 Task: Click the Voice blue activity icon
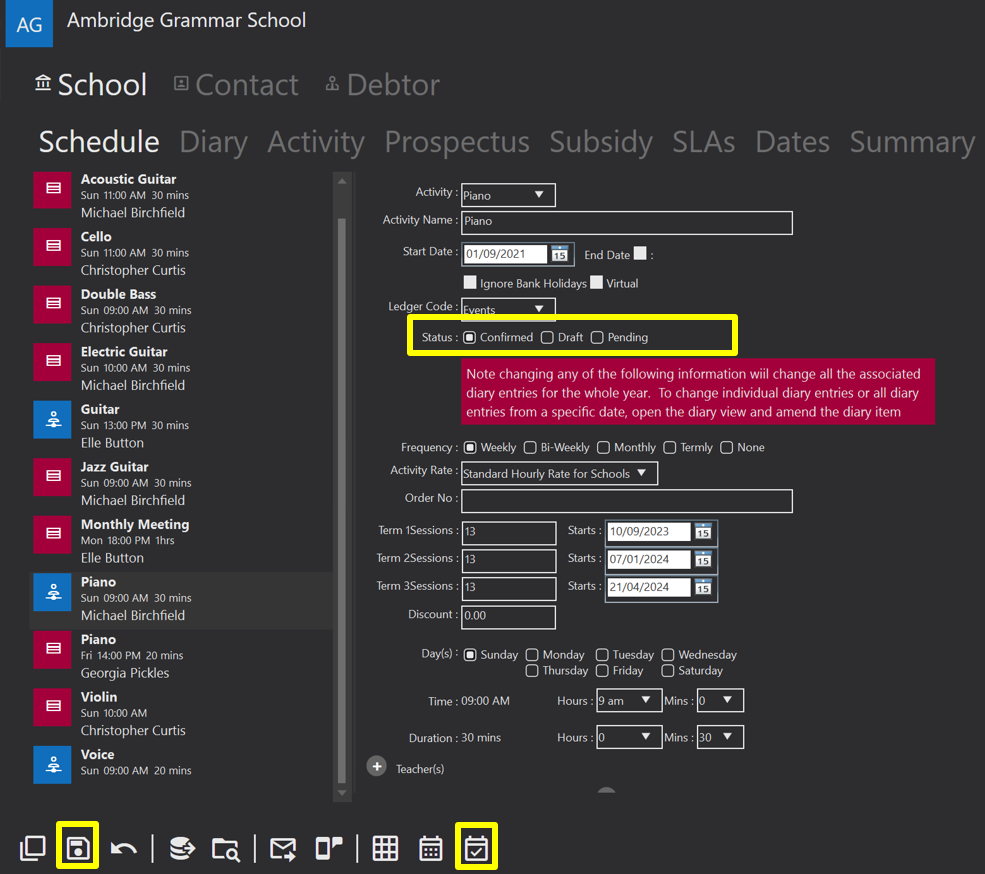point(53,764)
